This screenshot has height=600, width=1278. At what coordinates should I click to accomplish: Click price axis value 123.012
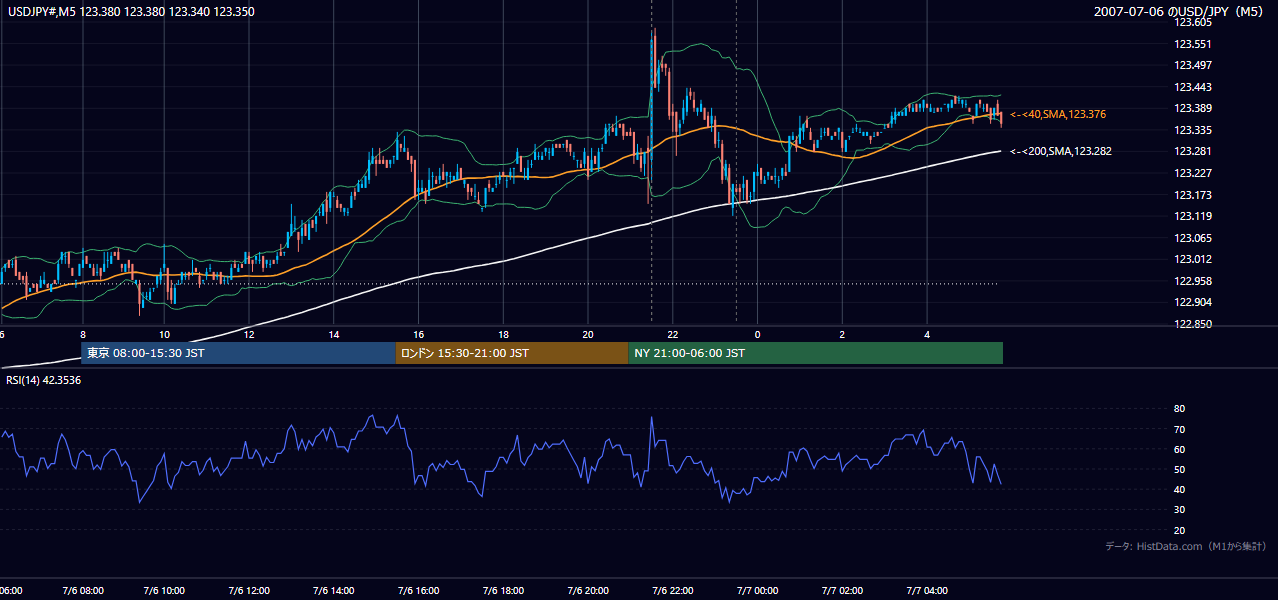1193,260
